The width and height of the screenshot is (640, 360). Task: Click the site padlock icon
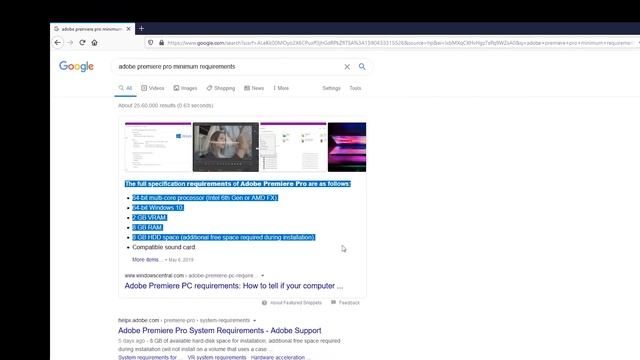[161, 42]
